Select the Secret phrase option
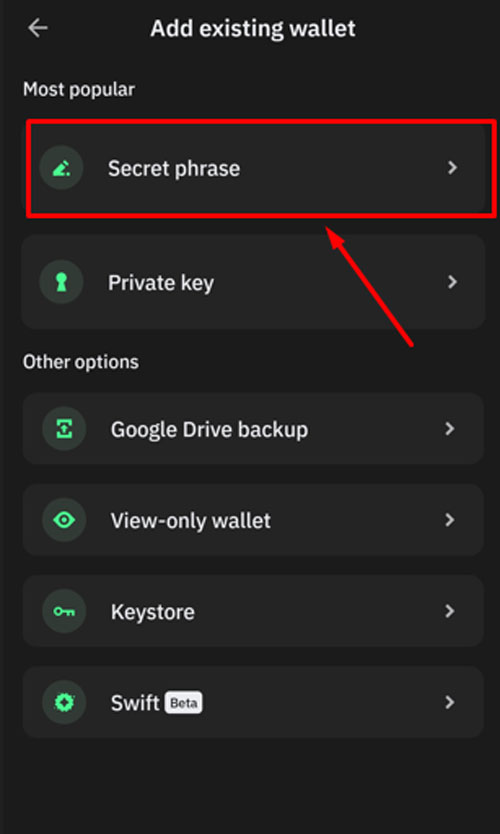 (253, 168)
